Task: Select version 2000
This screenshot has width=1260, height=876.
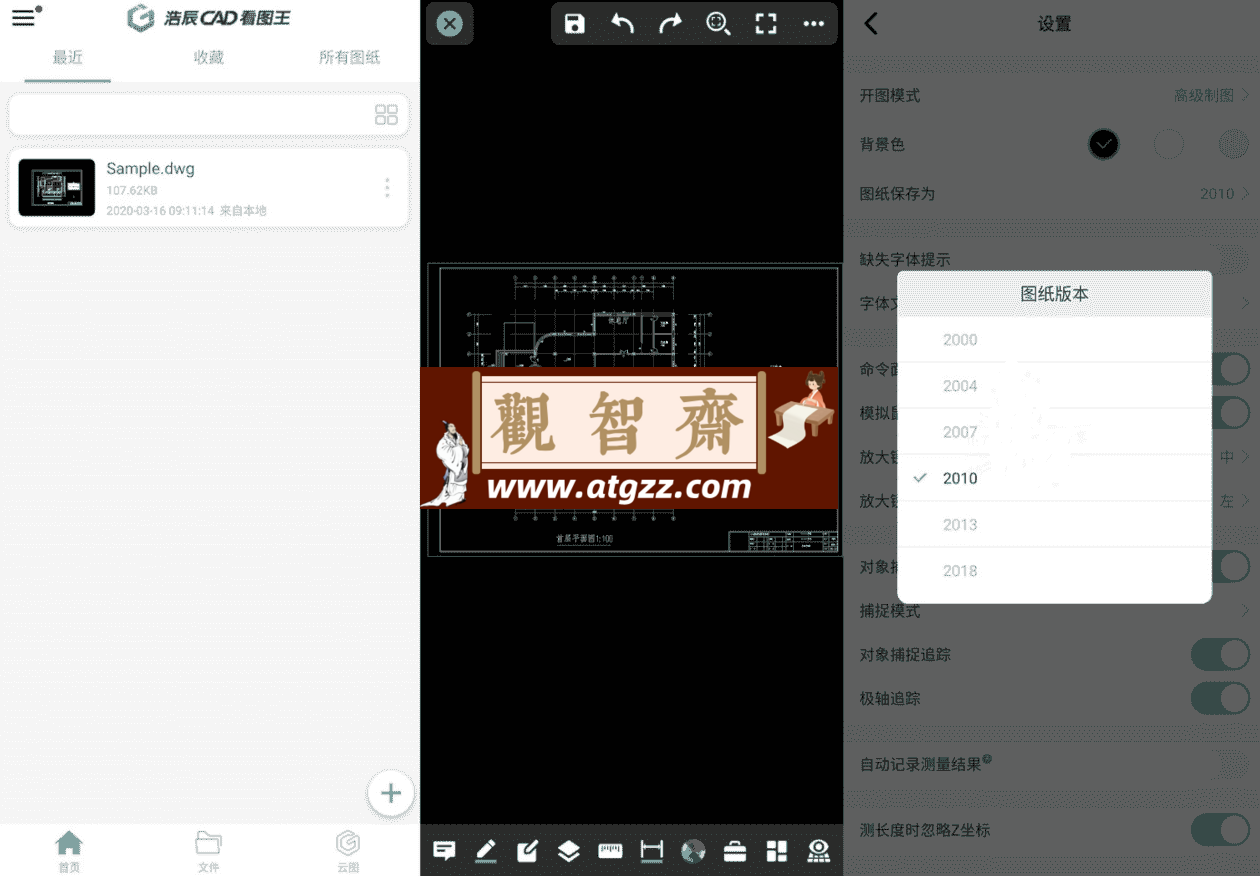Action: coord(1054,340)
